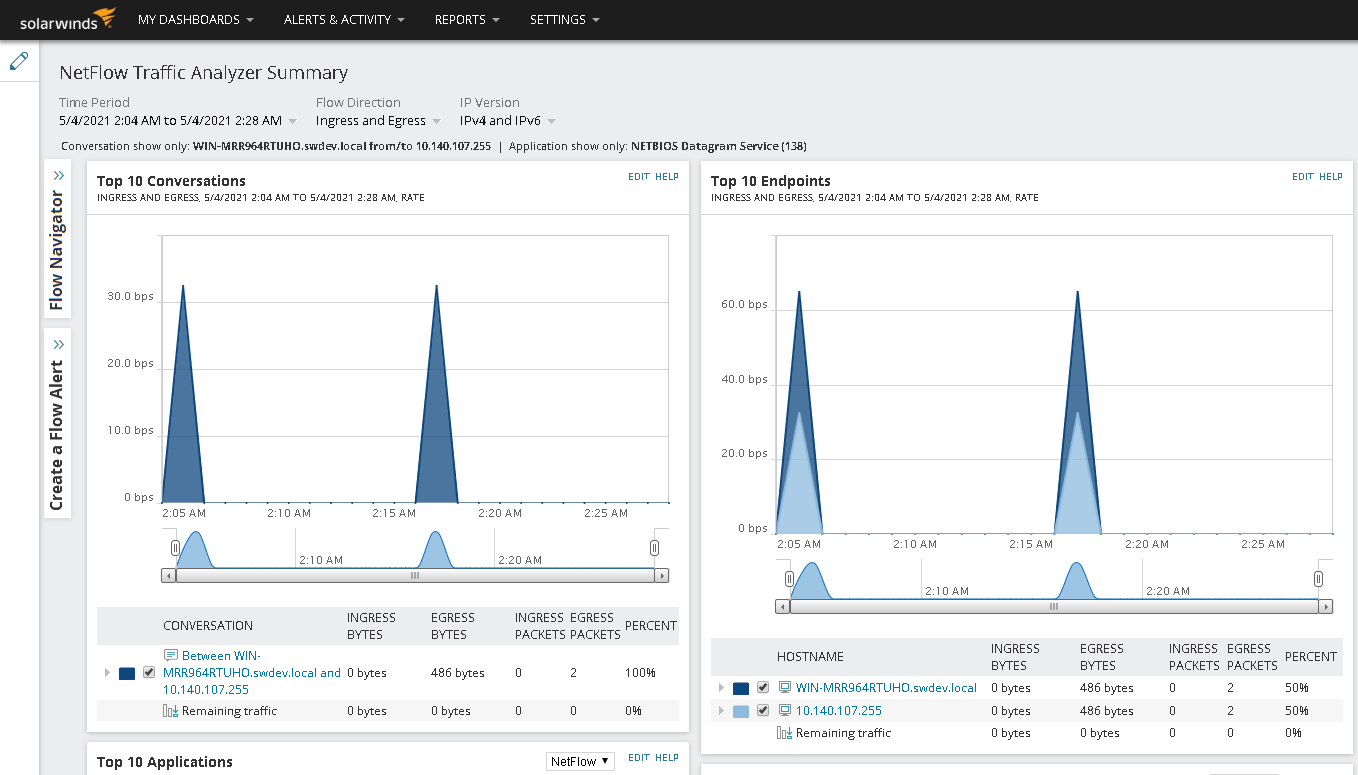Open the IP Version dropdown
The image size is (1358, 775).
tap(508, 121)
